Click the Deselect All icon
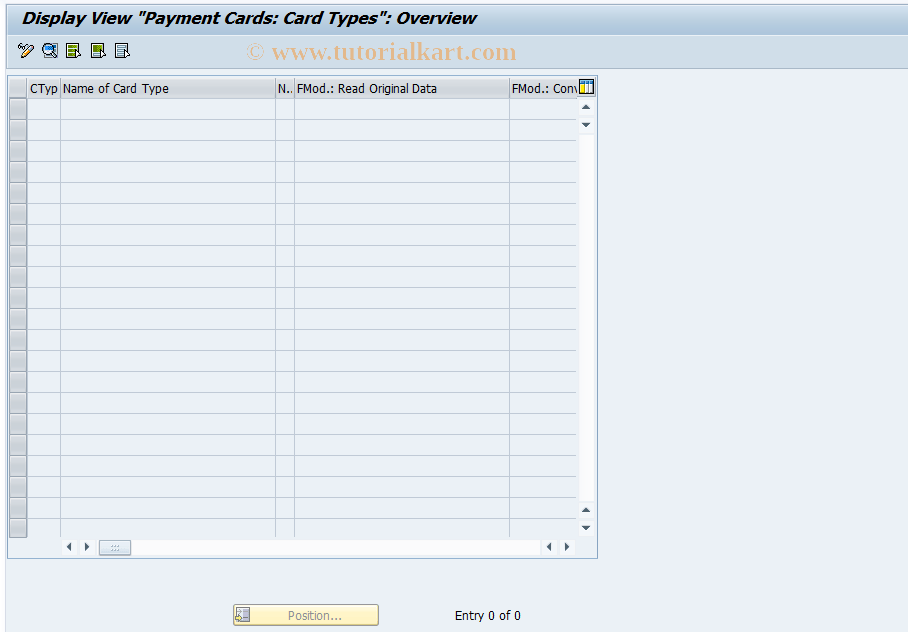Viewport: 908px width, 632px height. click(120, 50)
